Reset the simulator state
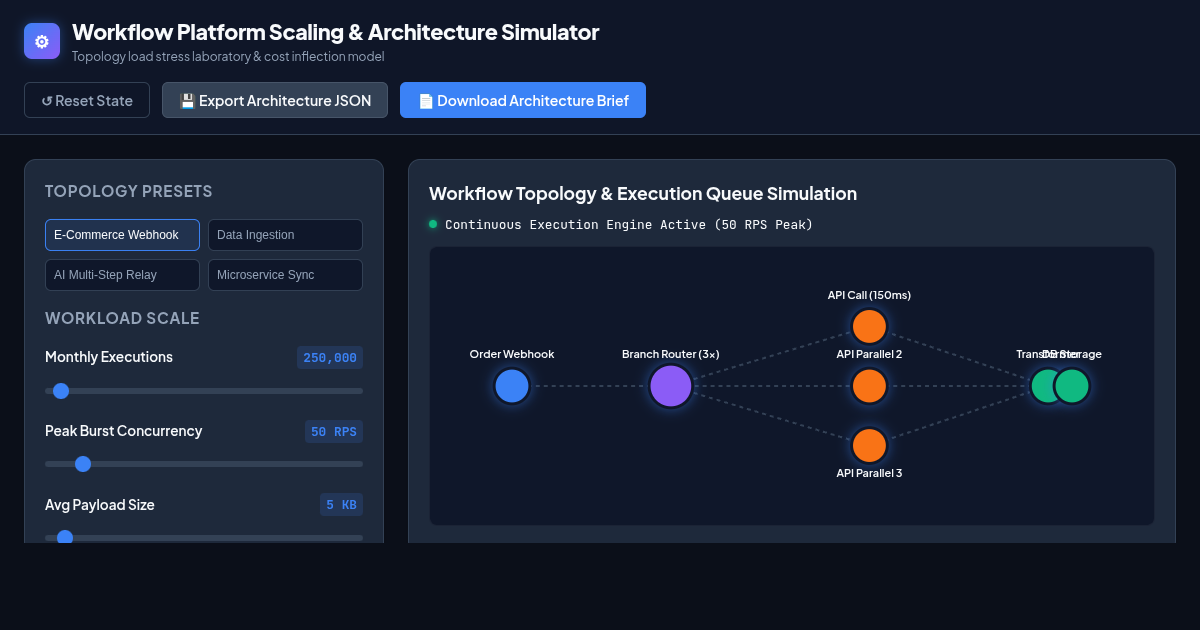Screen dimensions: 1200x630 pos(87,100)
